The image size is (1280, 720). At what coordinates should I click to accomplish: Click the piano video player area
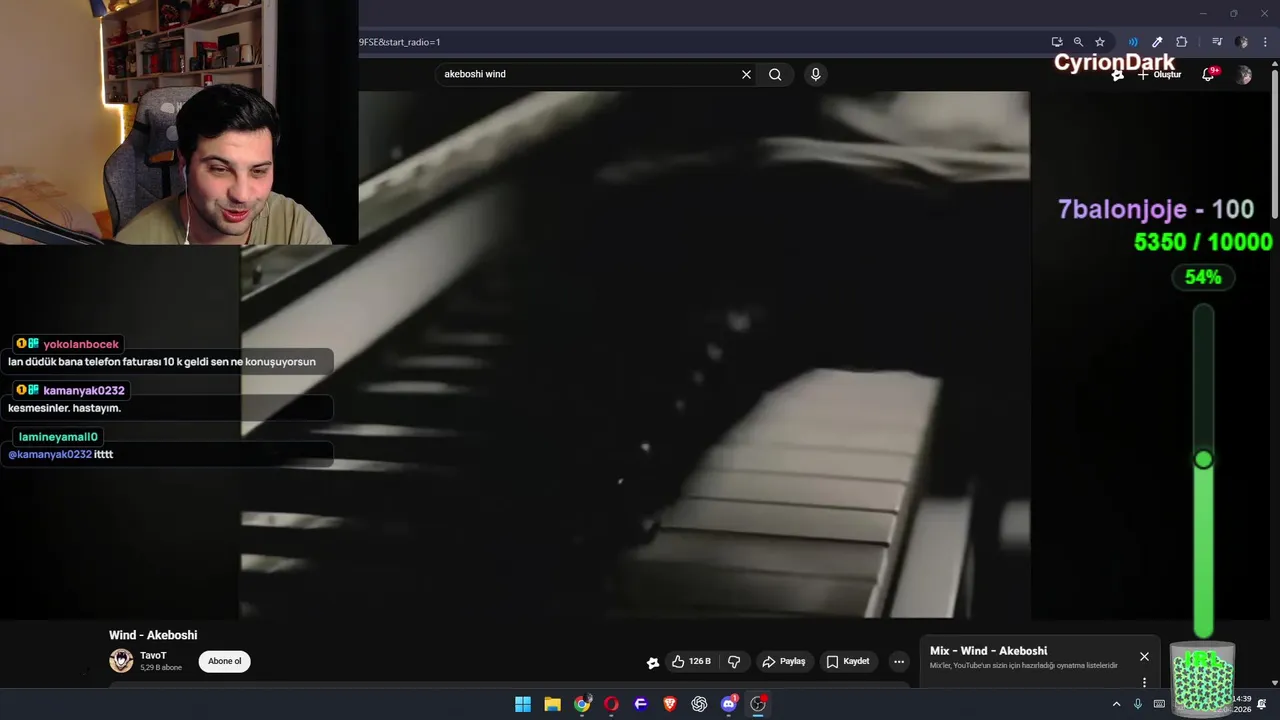635,355
